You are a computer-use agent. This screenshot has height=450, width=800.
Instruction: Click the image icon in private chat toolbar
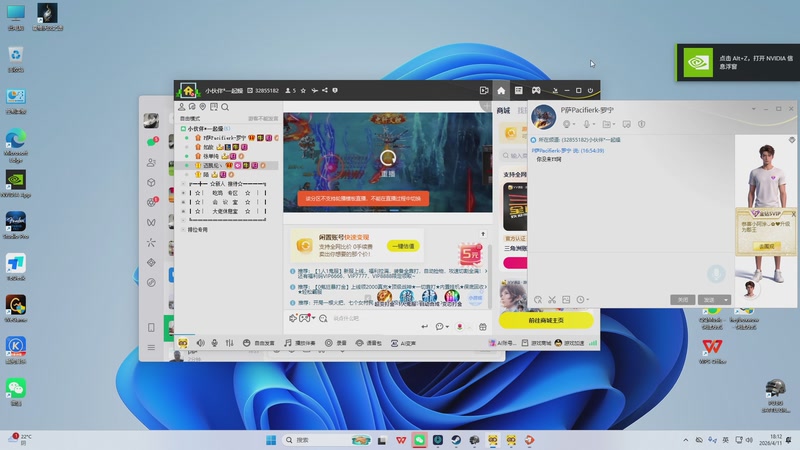[566, 299]
